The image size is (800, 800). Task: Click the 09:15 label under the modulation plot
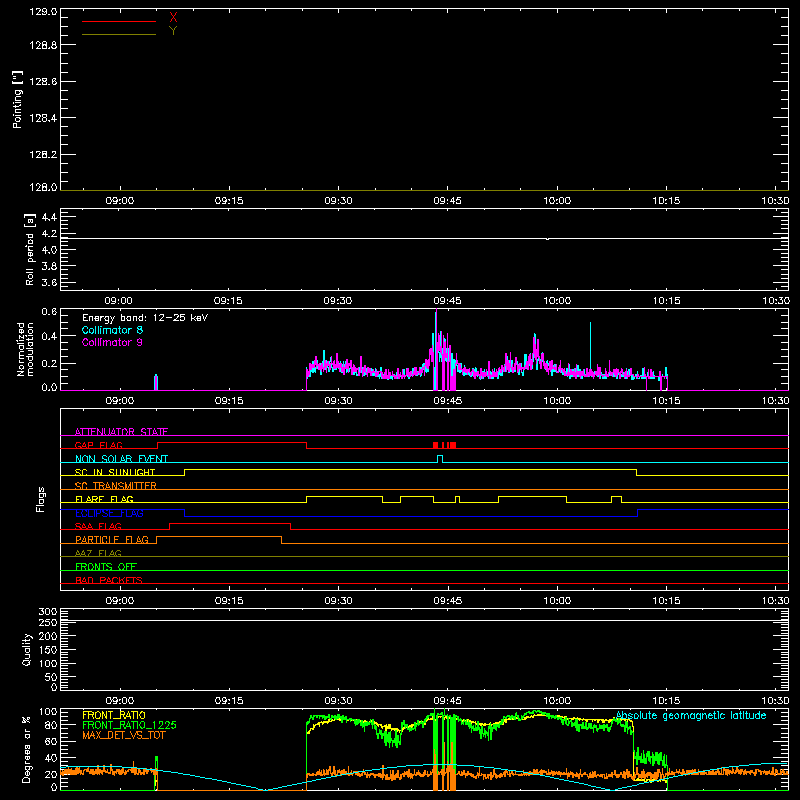pyautogui.click(x=229, y=401)
